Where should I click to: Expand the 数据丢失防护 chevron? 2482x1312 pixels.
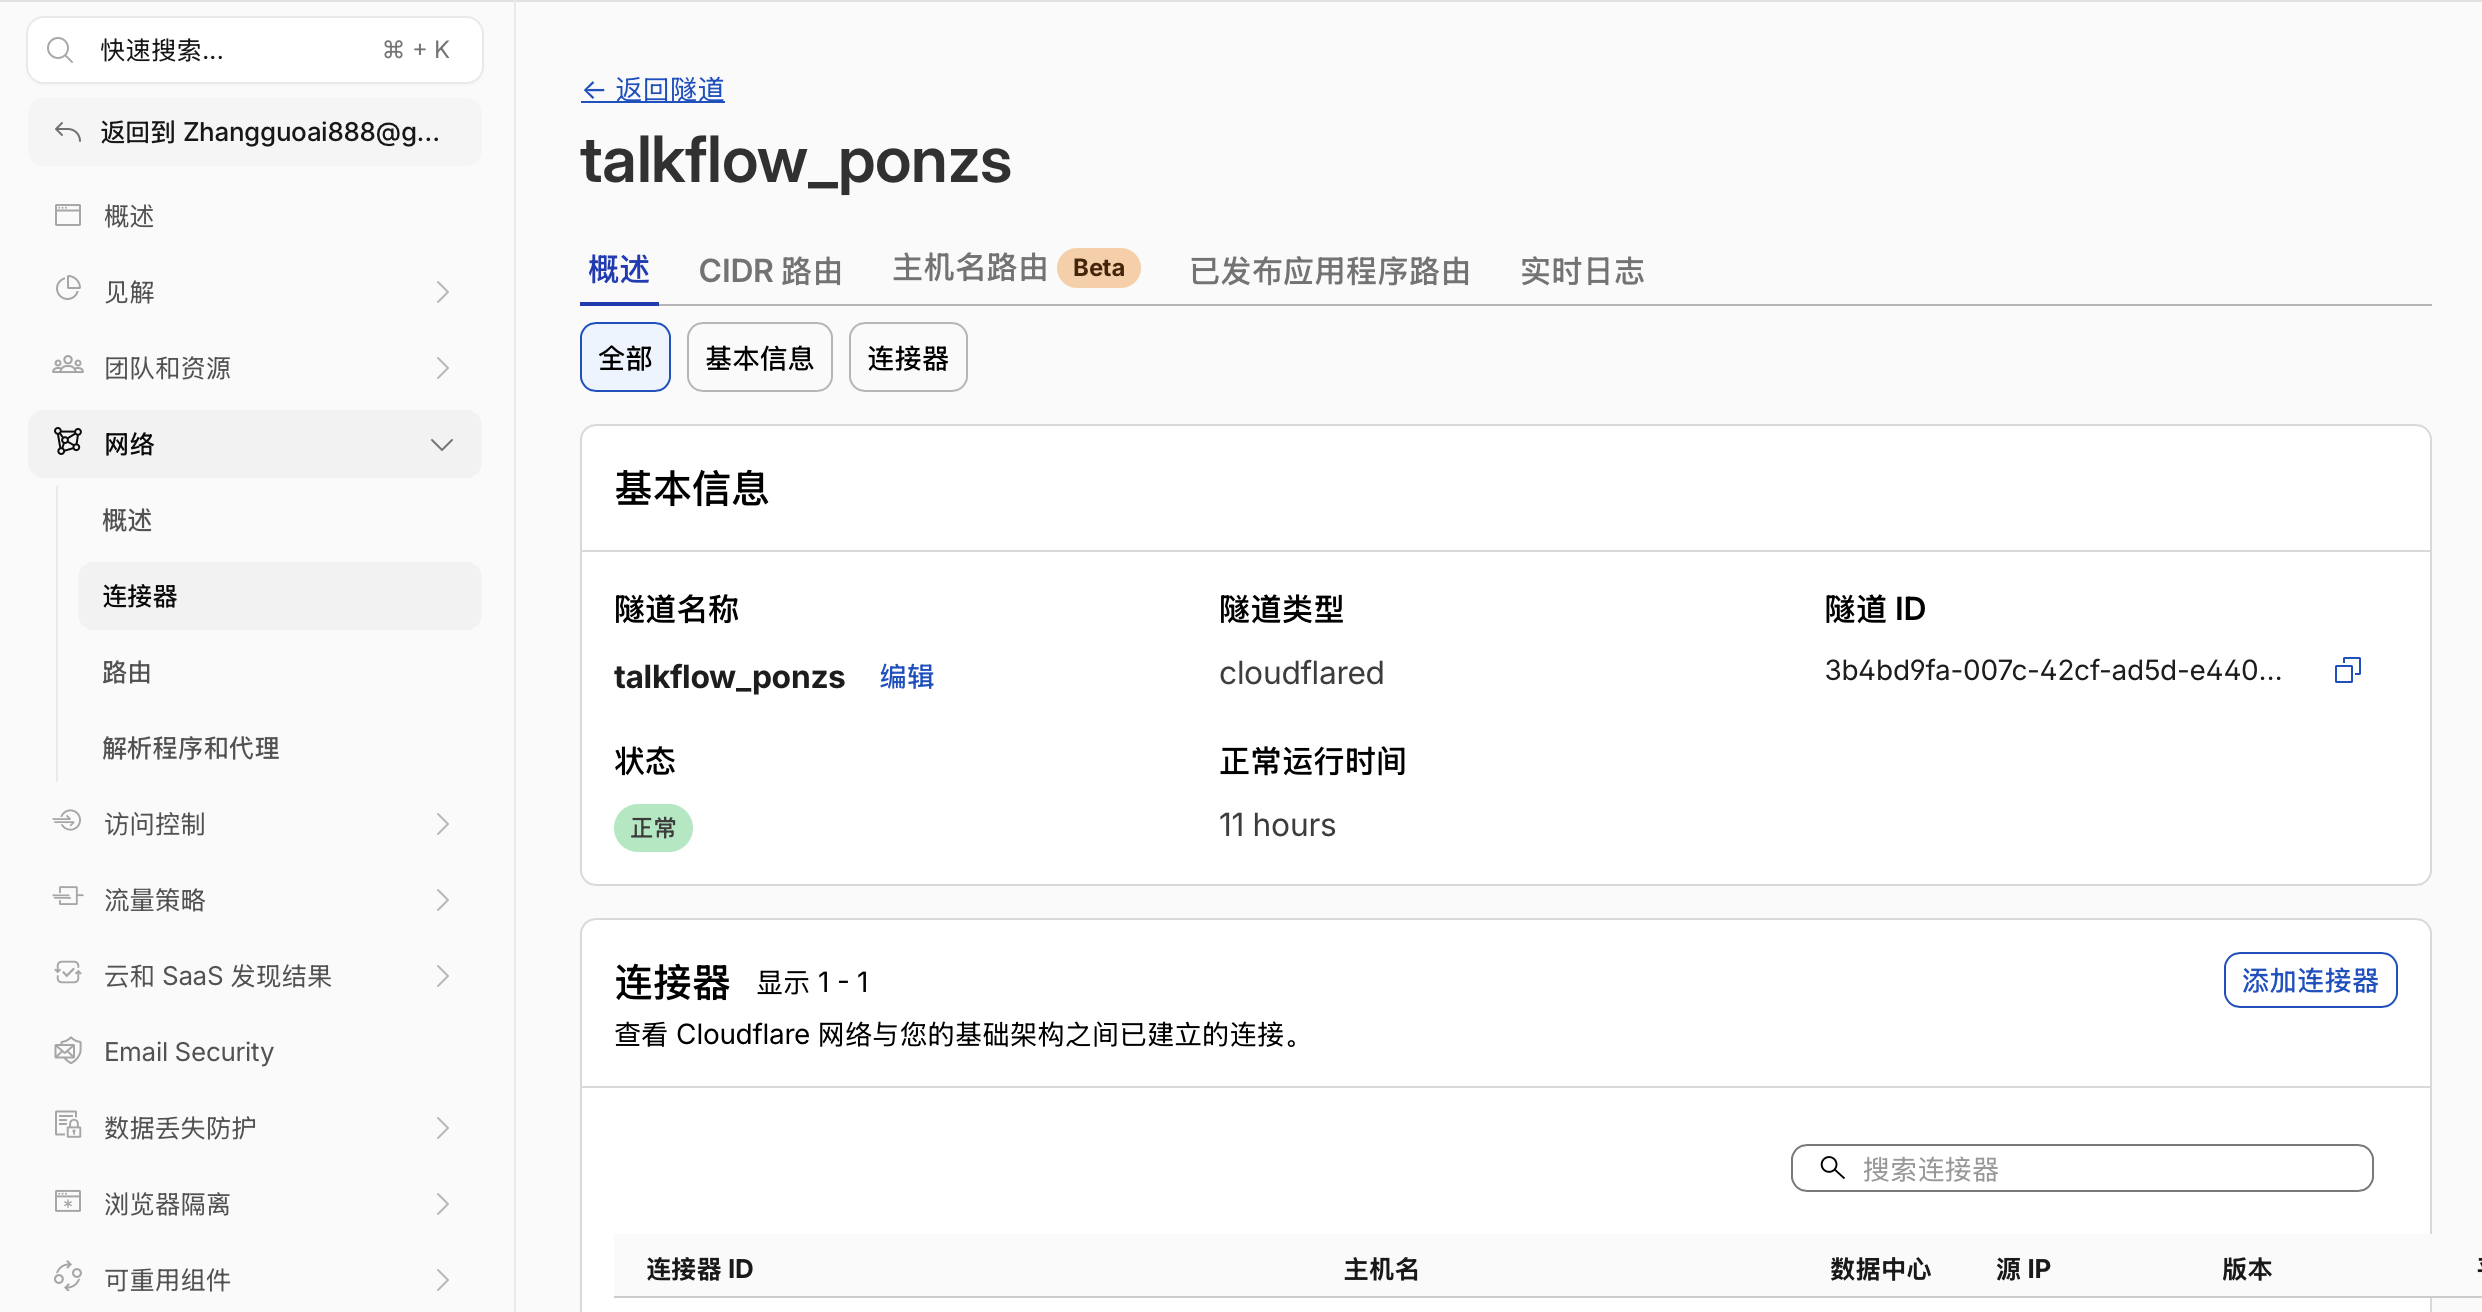(443, 1128)
